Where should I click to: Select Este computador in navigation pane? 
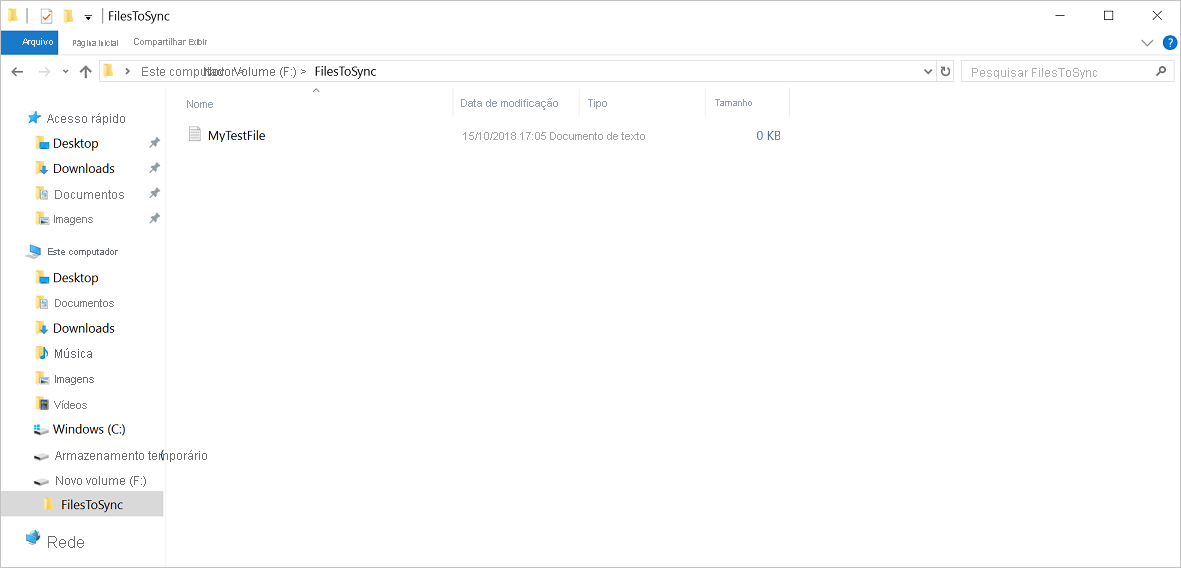pyautogui.click(x=82, y=252)
